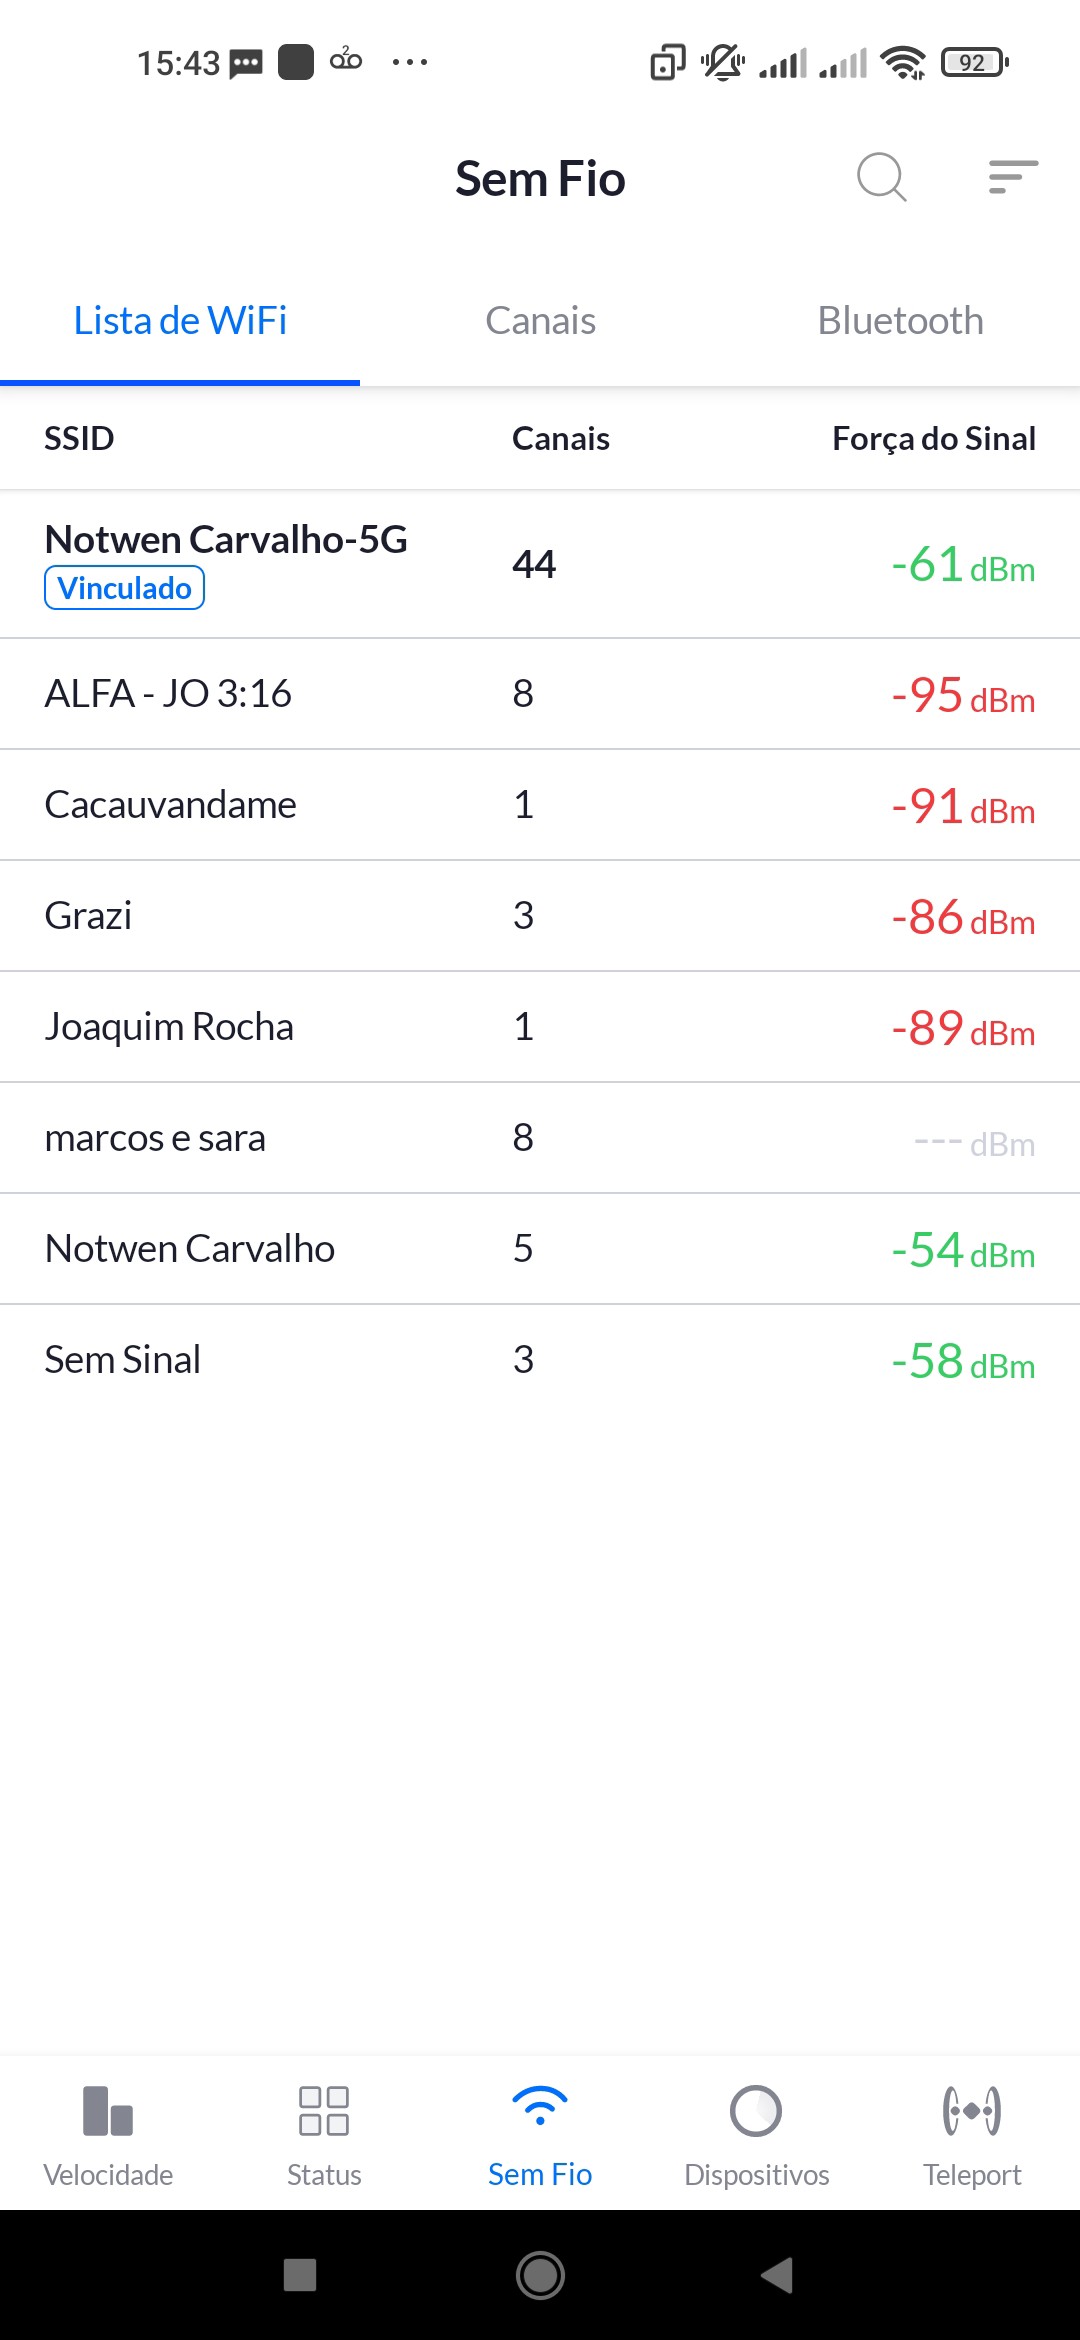Open the Grazi network entry
1080x2340 pixels.
tap(88, 916)
